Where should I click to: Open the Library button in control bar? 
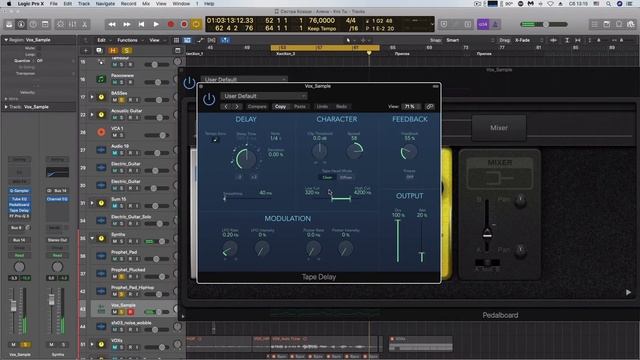coord(9,24)
